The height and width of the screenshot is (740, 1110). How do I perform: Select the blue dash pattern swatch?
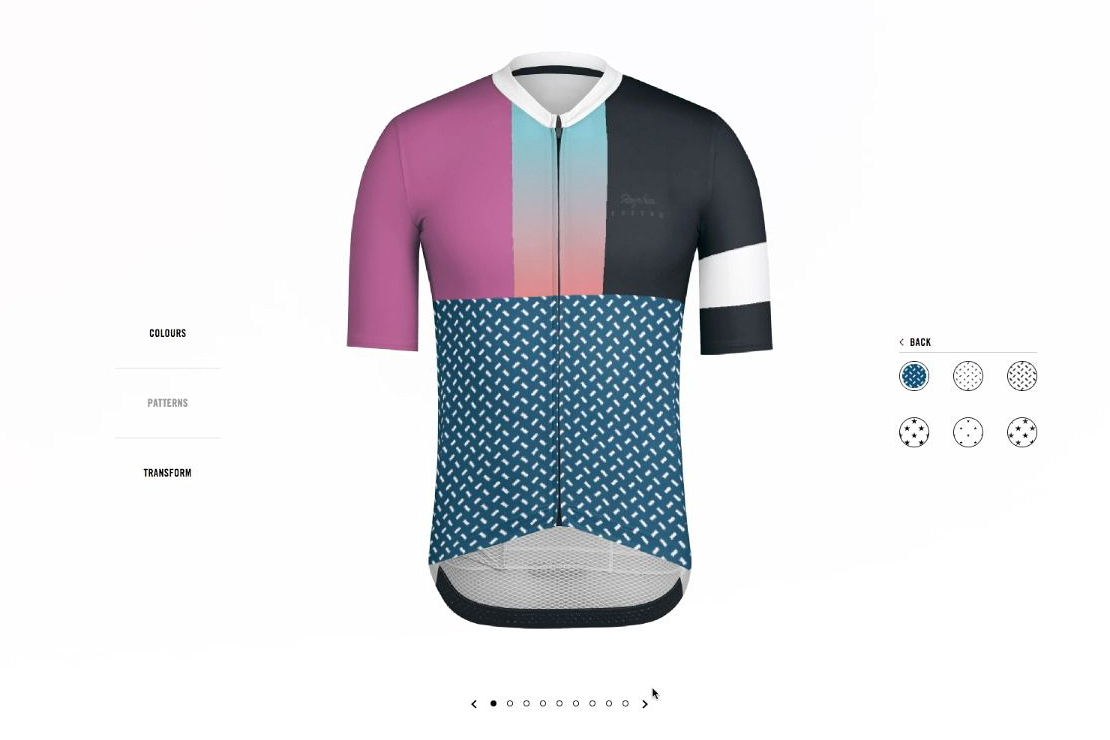[914, 376]
